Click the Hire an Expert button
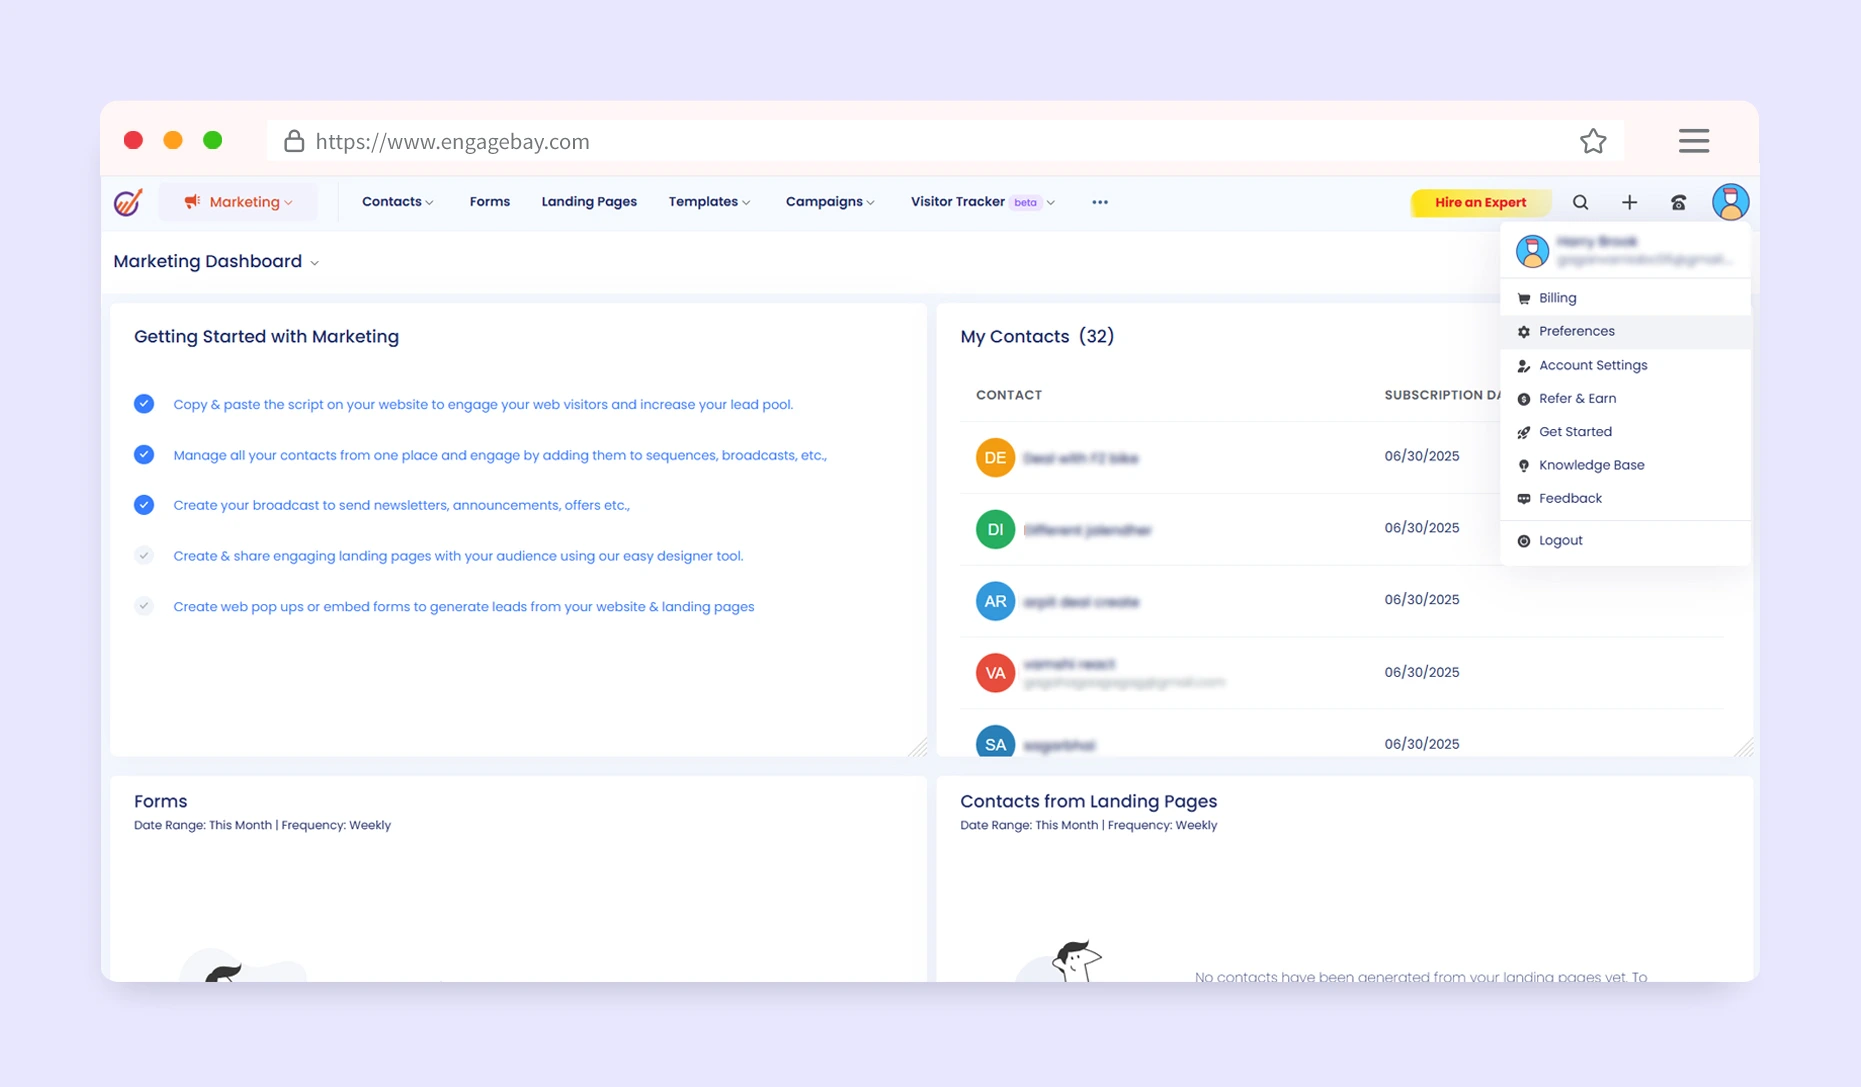The image size is (1861, 1087). click(x=1480, y=202)
